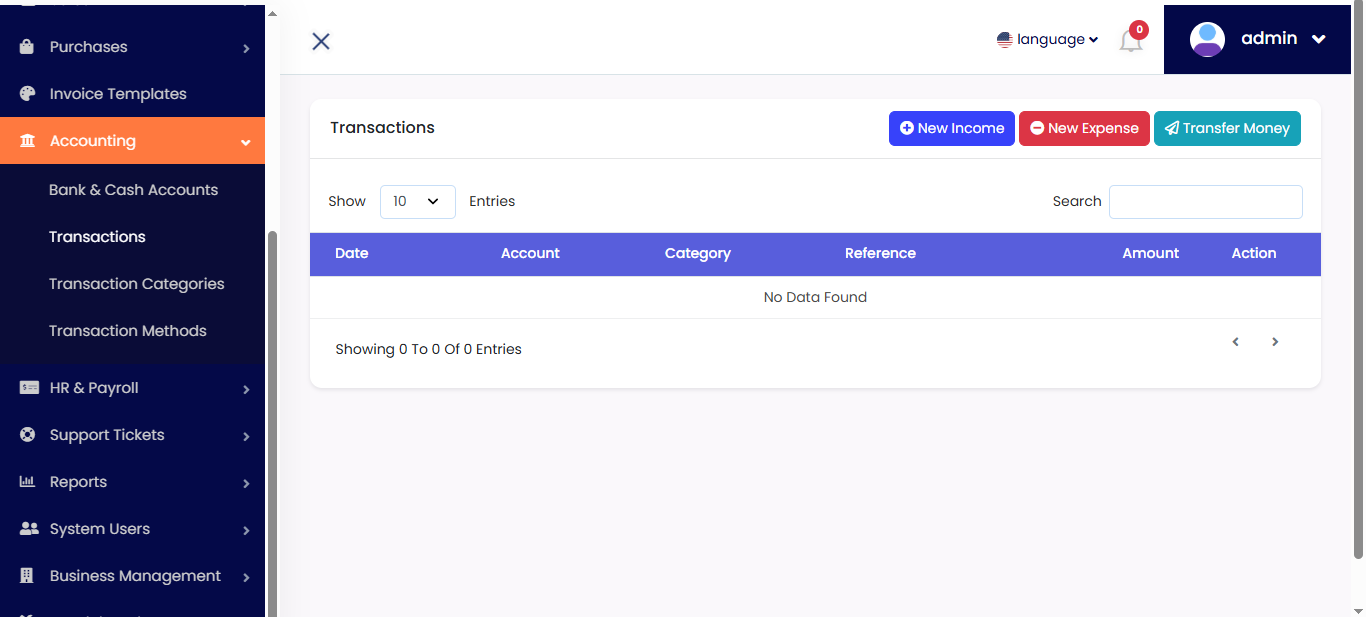Close the sidebar with the X icon
This screenshot has height=617, width=1366.
point(321,41)
